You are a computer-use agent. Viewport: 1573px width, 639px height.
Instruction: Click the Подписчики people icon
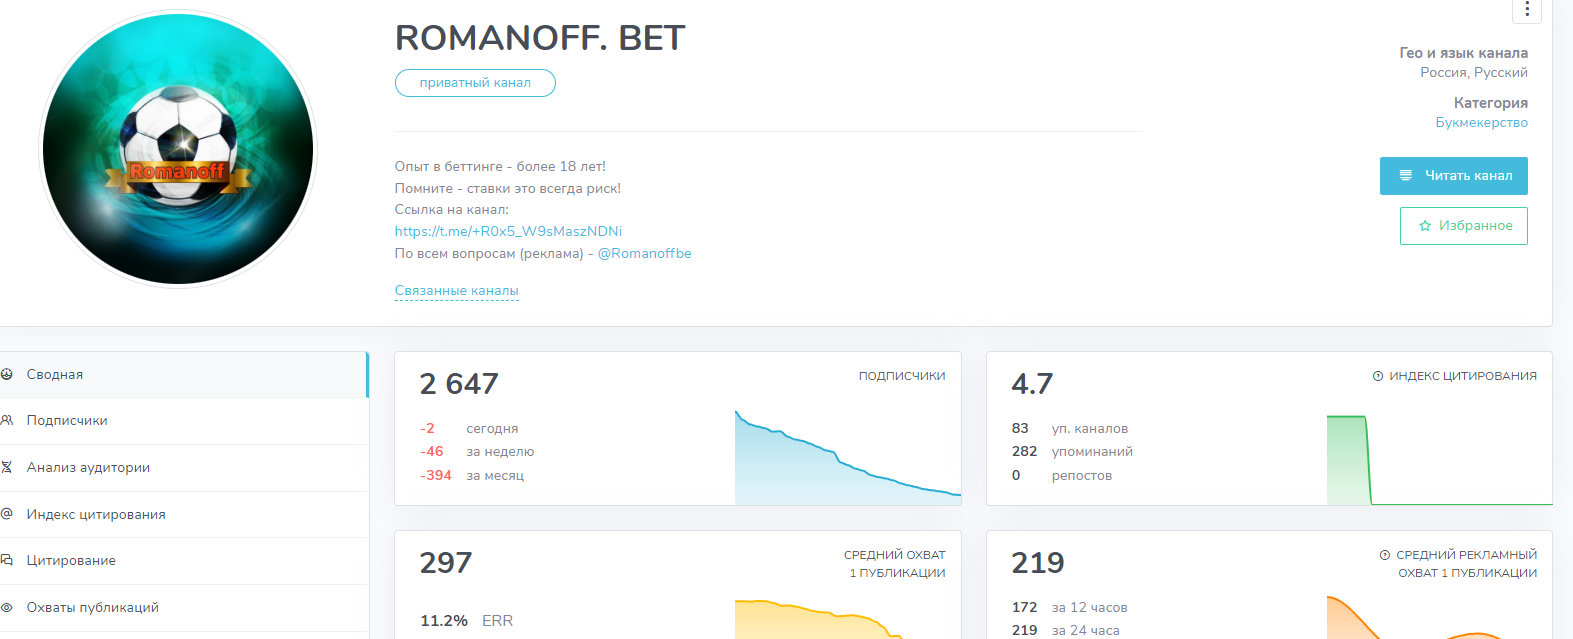pyautogui.click(x=7, y=421)
